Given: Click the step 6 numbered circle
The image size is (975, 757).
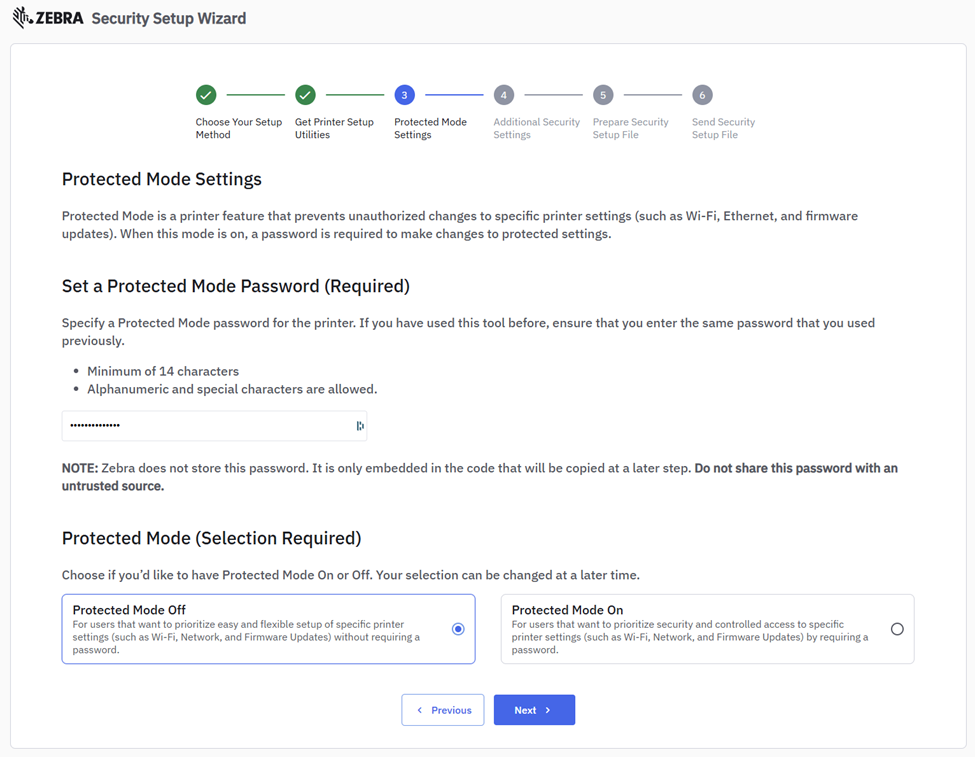Looking at the screenshot, I should click(x=702, y=95).
